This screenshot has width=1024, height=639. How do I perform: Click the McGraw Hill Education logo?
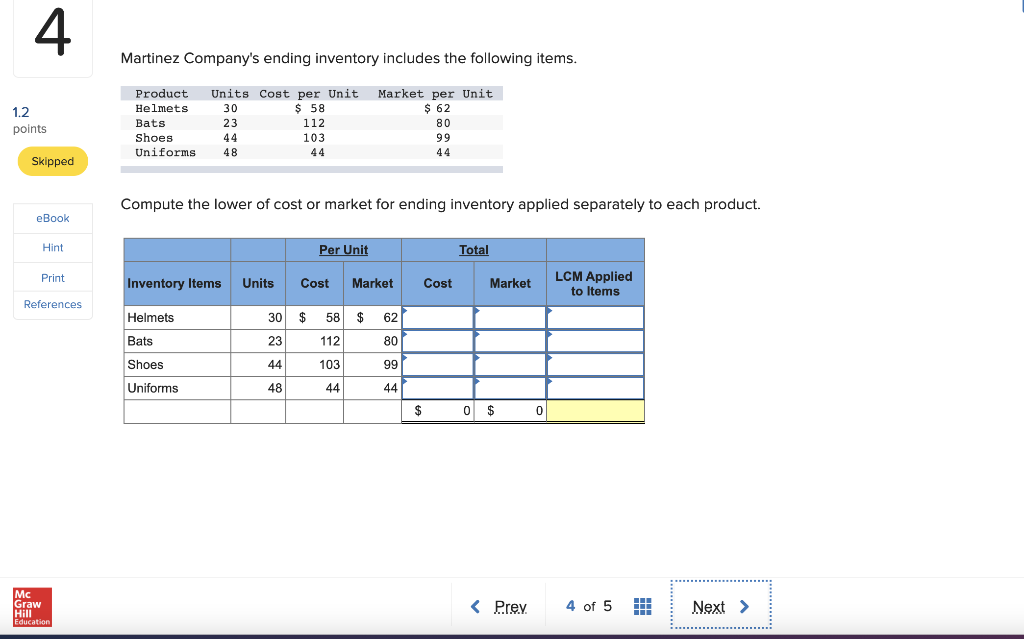32,607
